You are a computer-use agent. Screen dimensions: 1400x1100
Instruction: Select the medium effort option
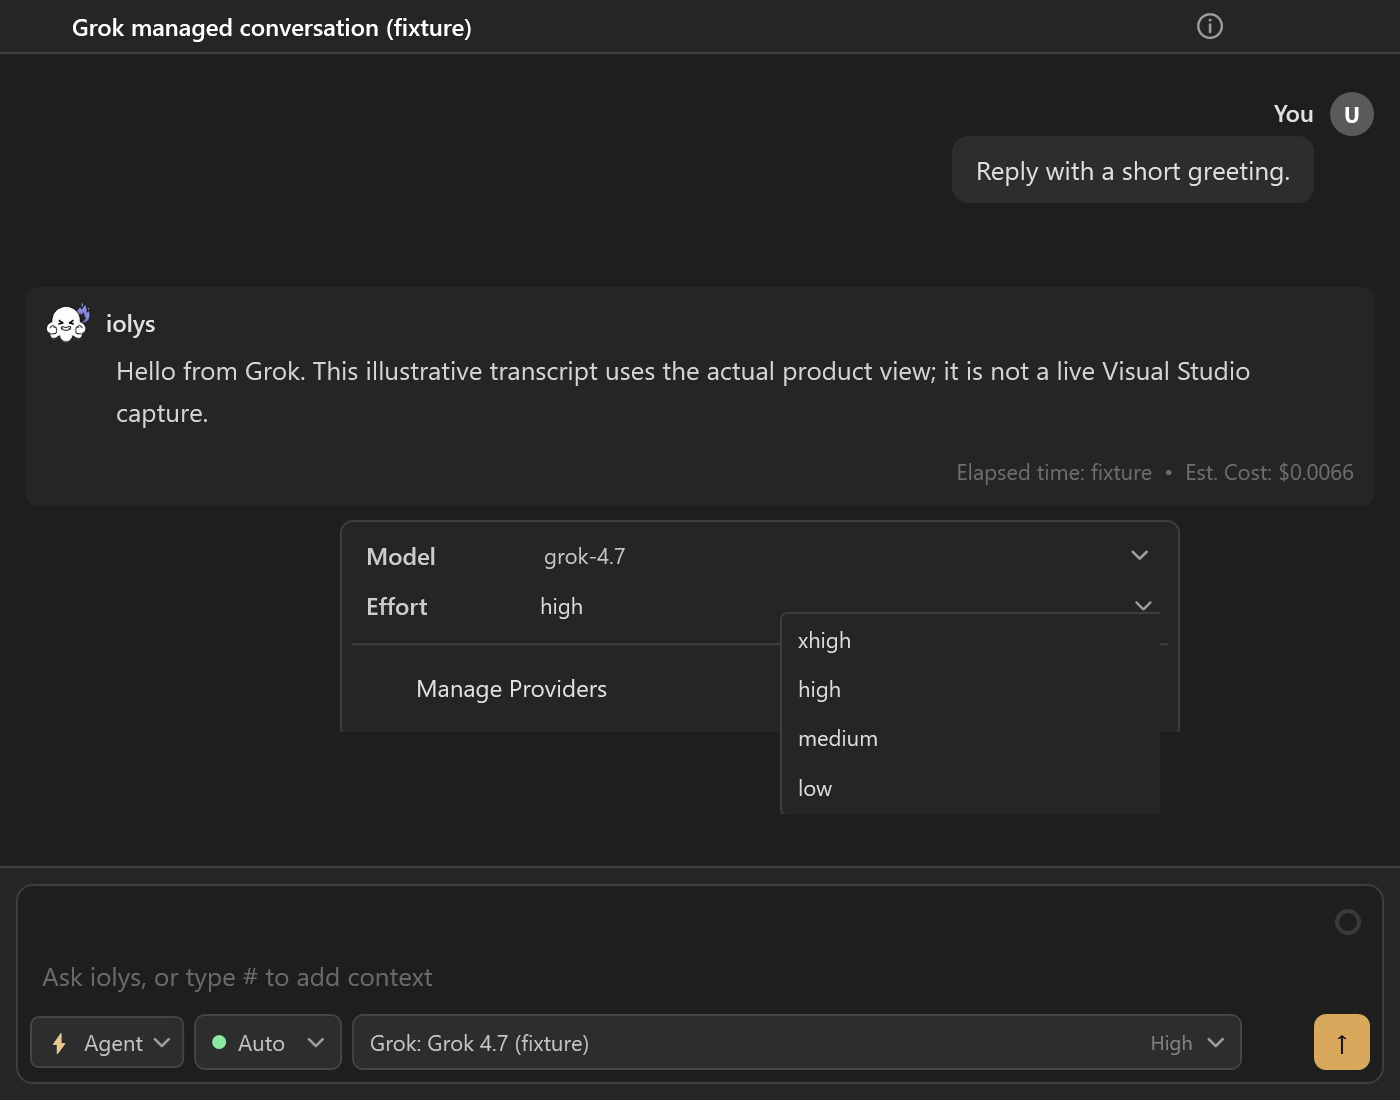(x=970, y=738)
